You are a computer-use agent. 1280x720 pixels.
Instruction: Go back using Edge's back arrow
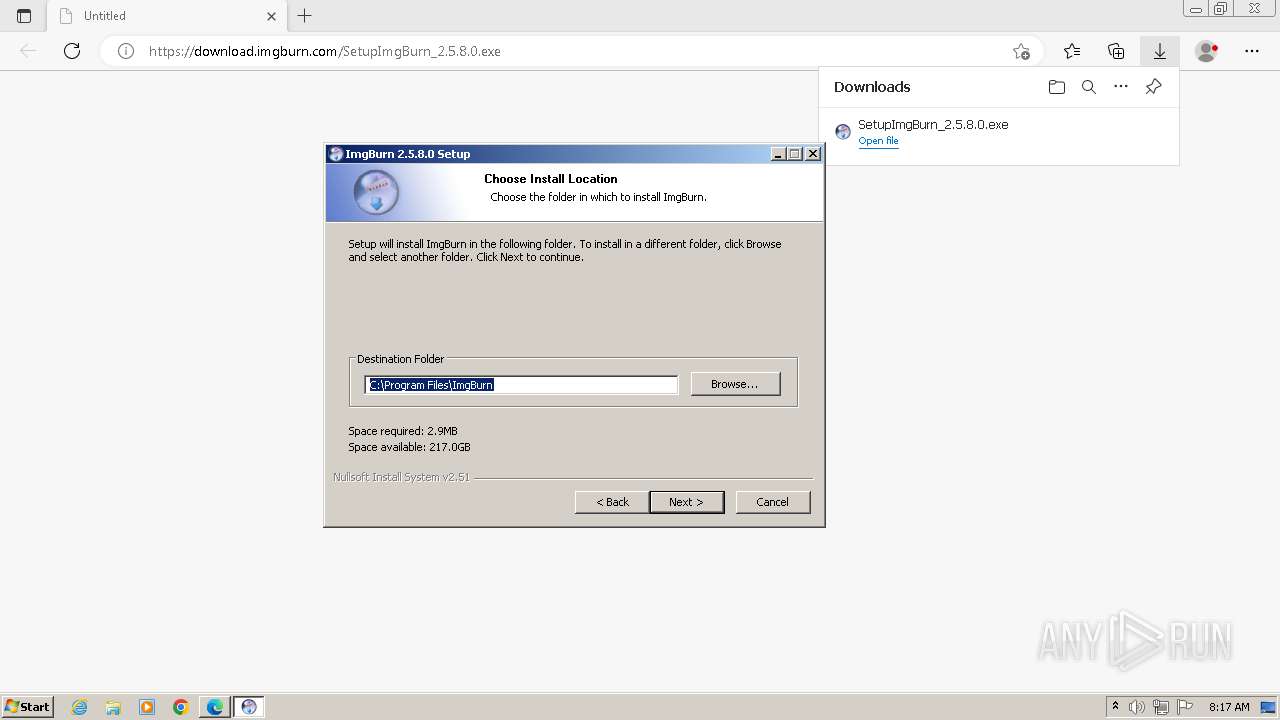click(x=28, y=51)
